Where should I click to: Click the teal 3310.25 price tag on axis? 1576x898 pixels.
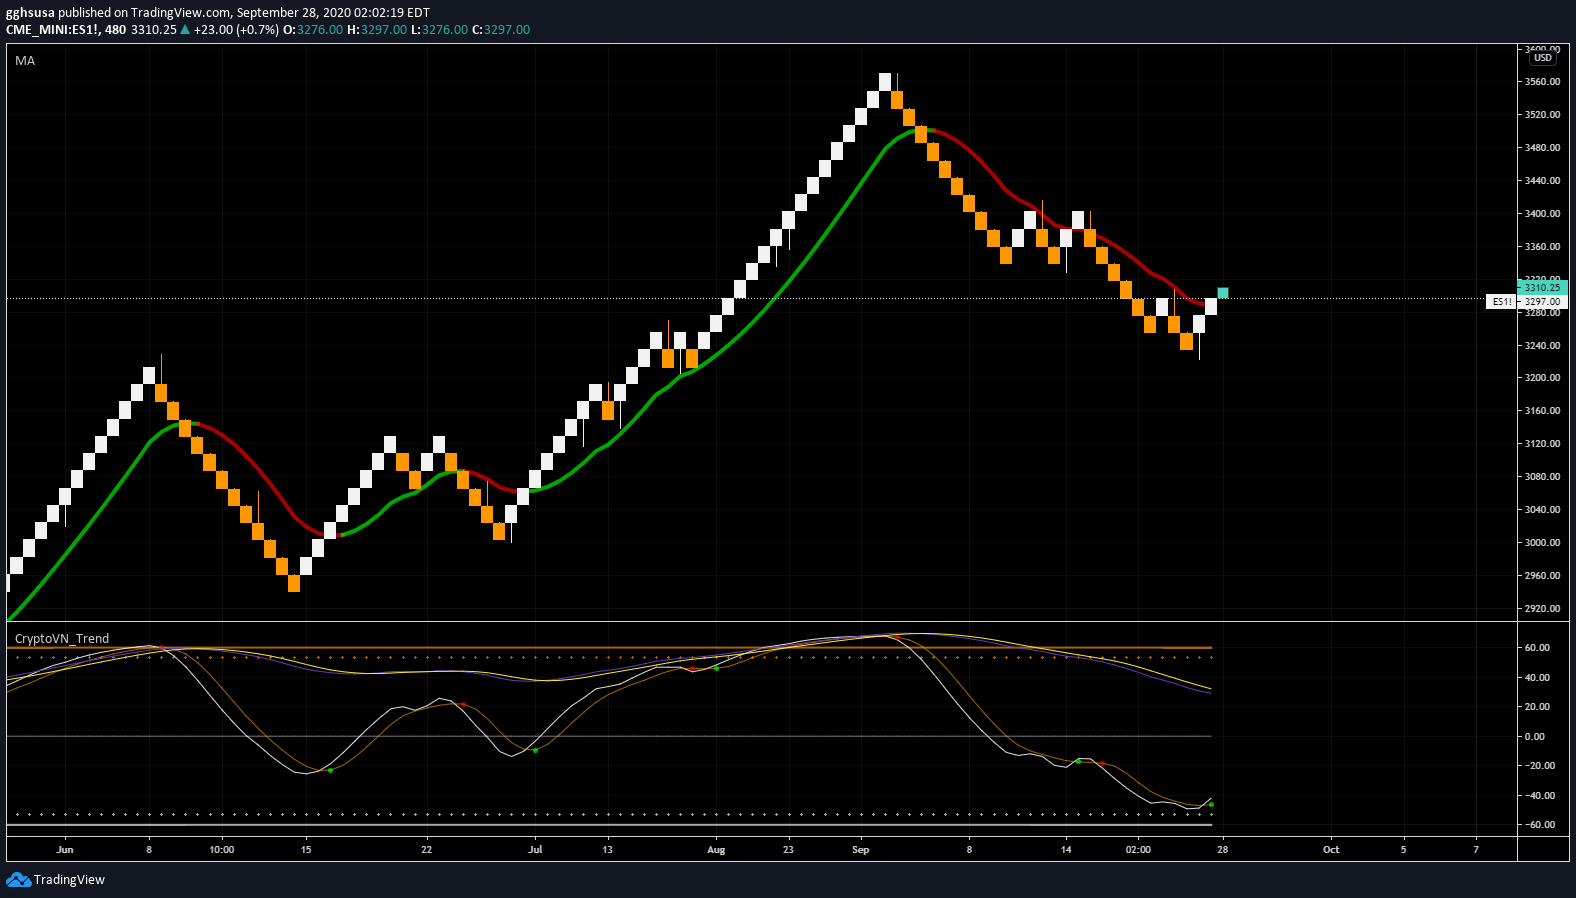[1542, 288]
